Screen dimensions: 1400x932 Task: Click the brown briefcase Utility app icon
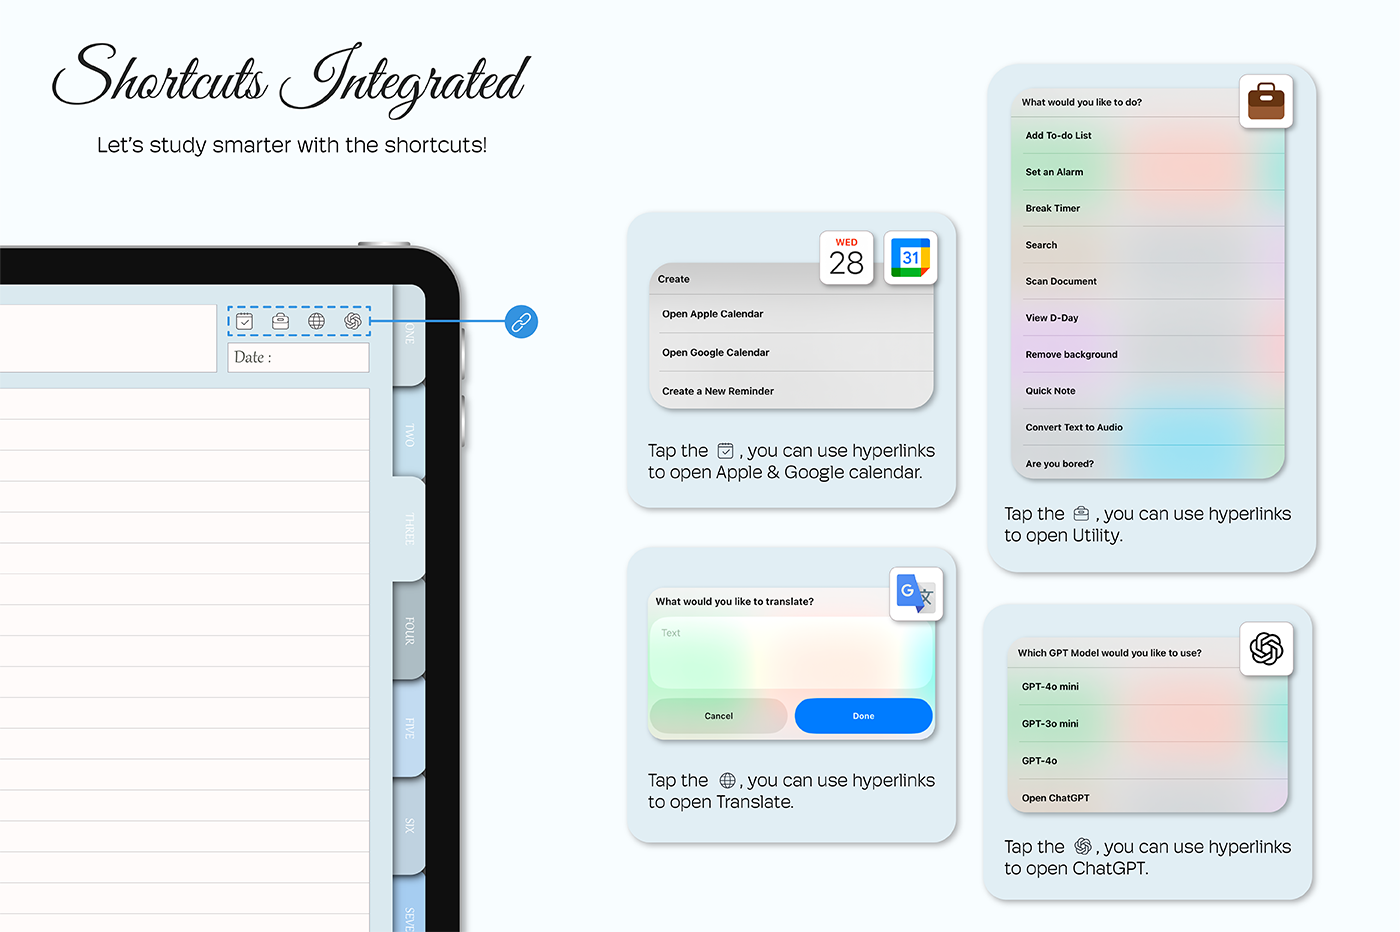[x=1266, y=101]
